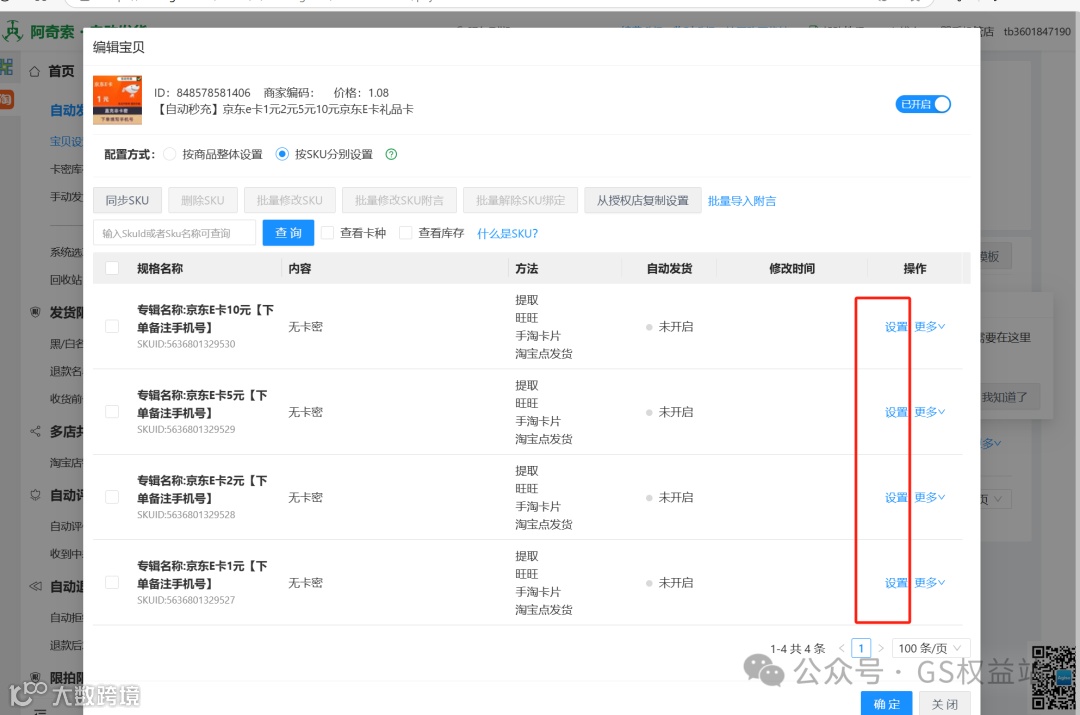Check the 查看卡种 checkbox
The height and width of the screenshot is (715, 1080).
coord(328,233)
